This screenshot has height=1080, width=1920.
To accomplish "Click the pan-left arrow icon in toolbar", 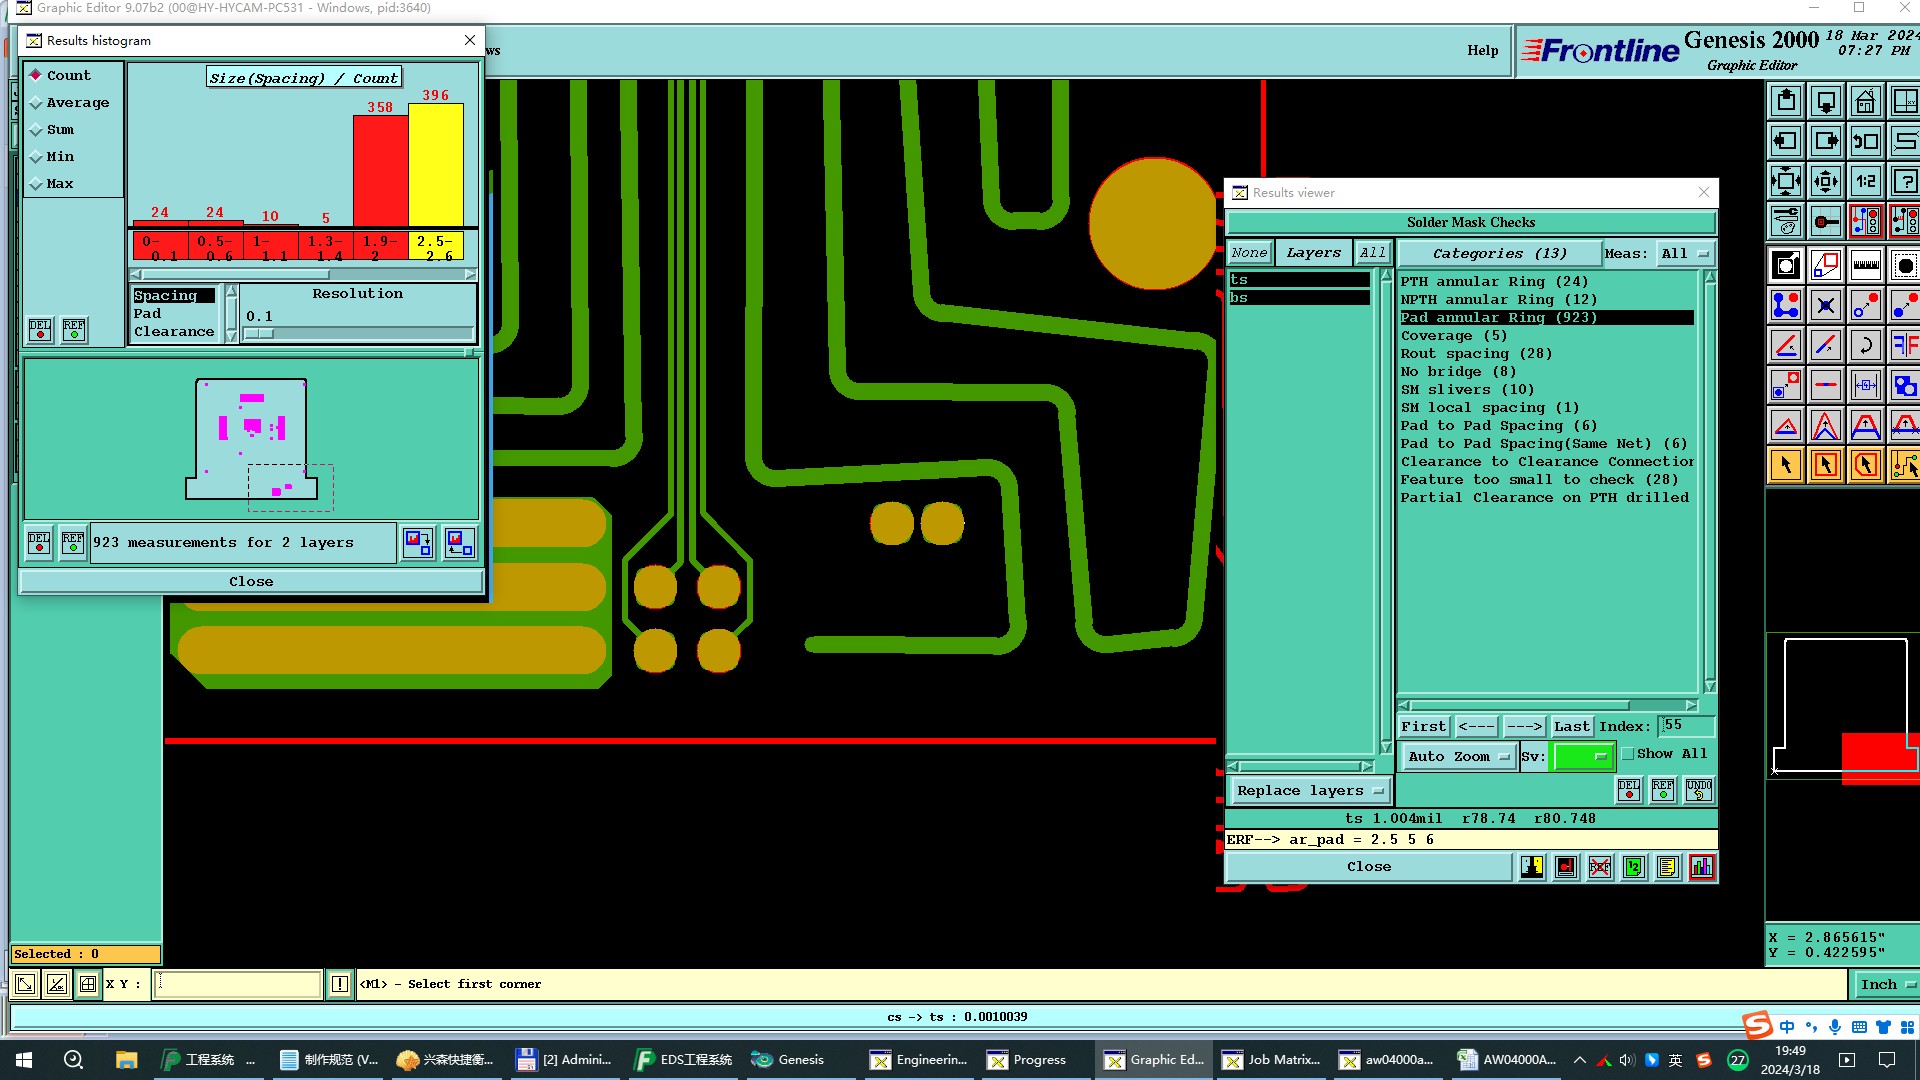I will coord(1786,142).
